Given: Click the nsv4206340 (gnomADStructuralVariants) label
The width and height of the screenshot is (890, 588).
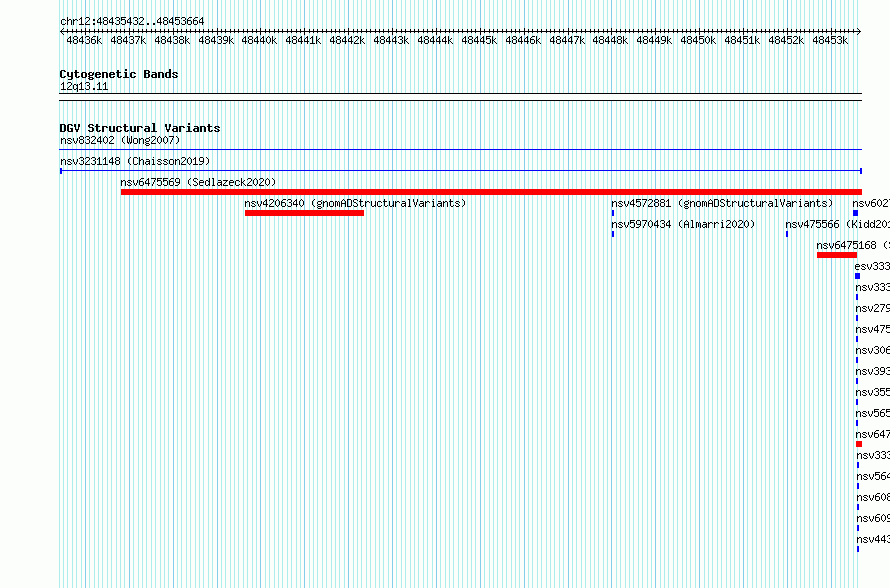Looking at the screenshot, I should tap(355, 203).
